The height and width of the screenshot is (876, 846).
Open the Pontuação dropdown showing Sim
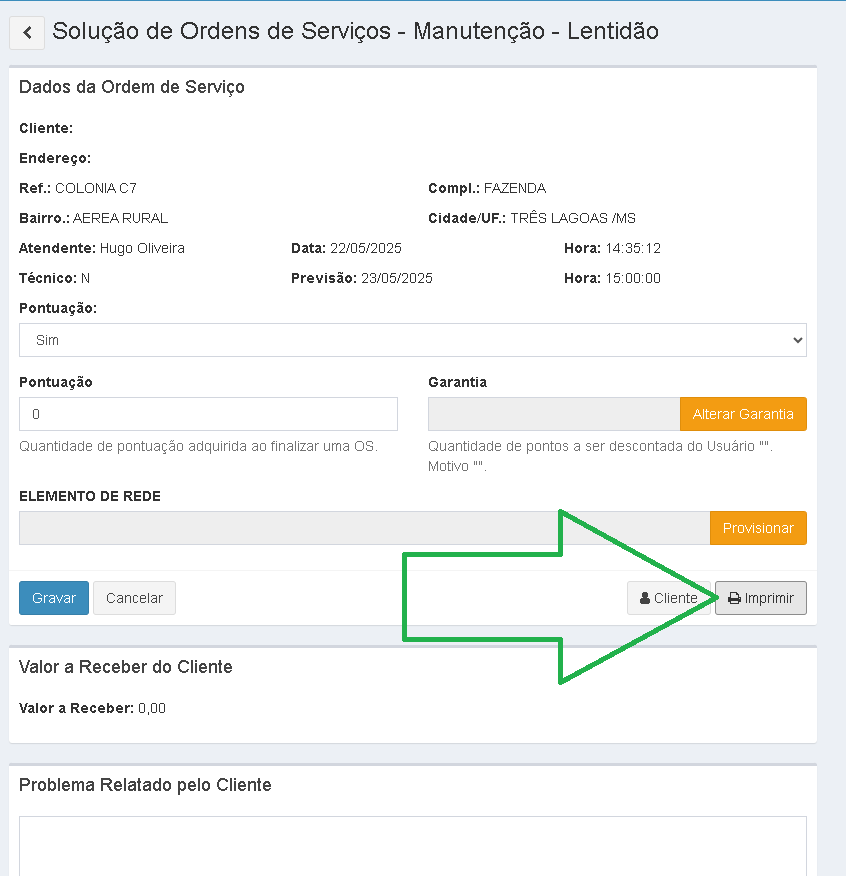(412, 340)
